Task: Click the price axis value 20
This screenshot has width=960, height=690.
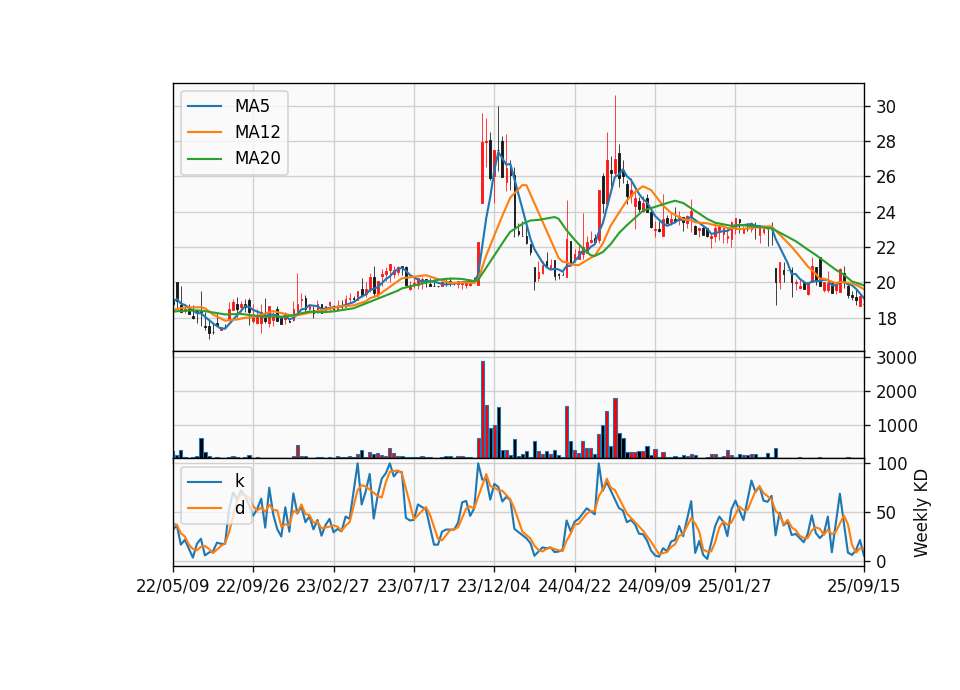Action: [x=886, y=283]
